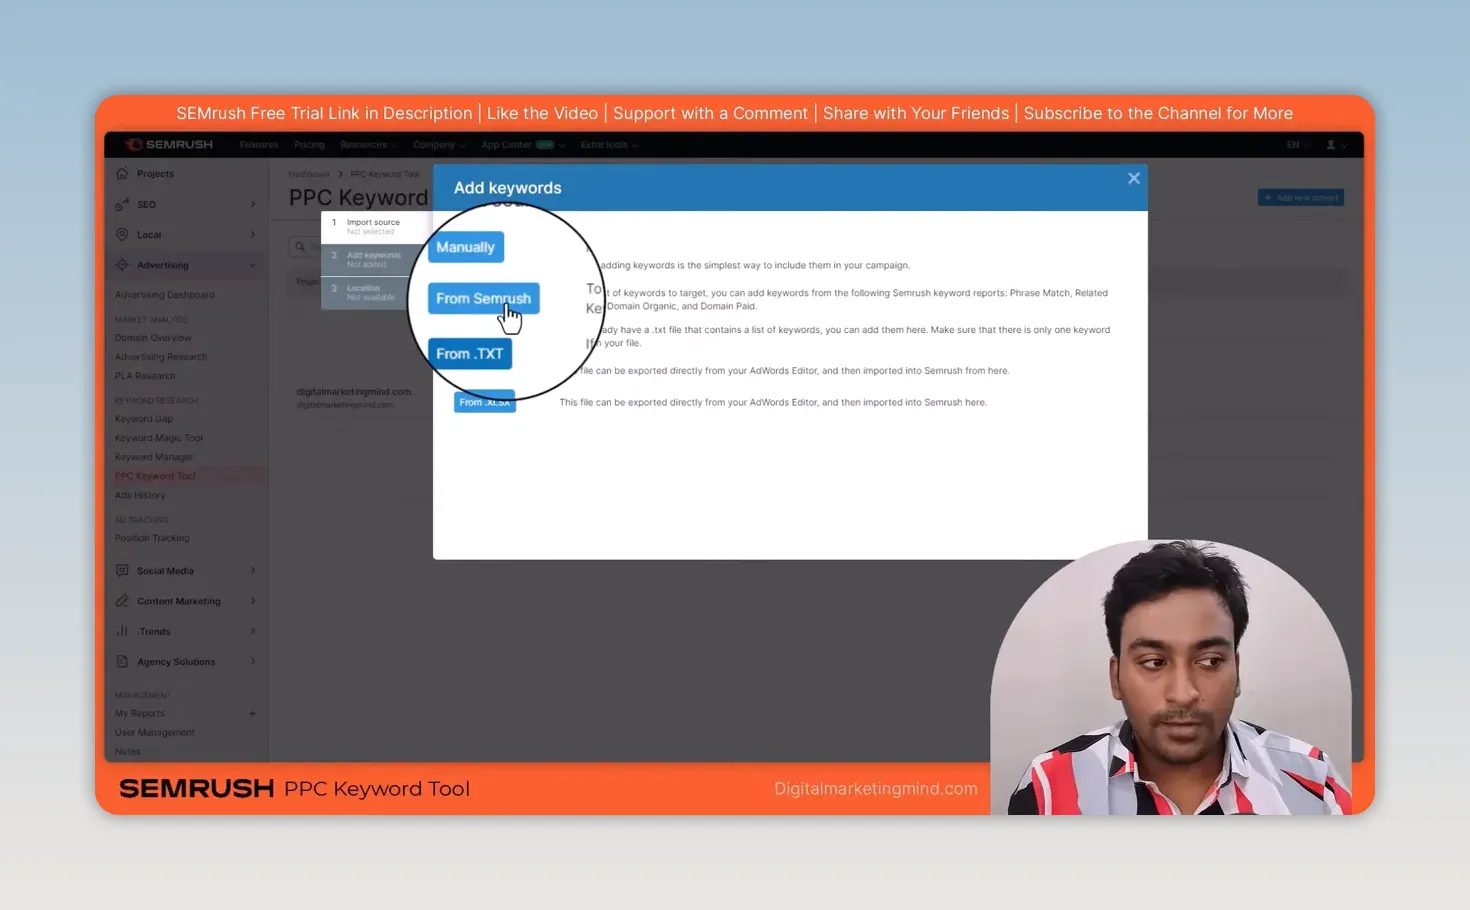Click the Agency Solutions section label

(176, 661)
